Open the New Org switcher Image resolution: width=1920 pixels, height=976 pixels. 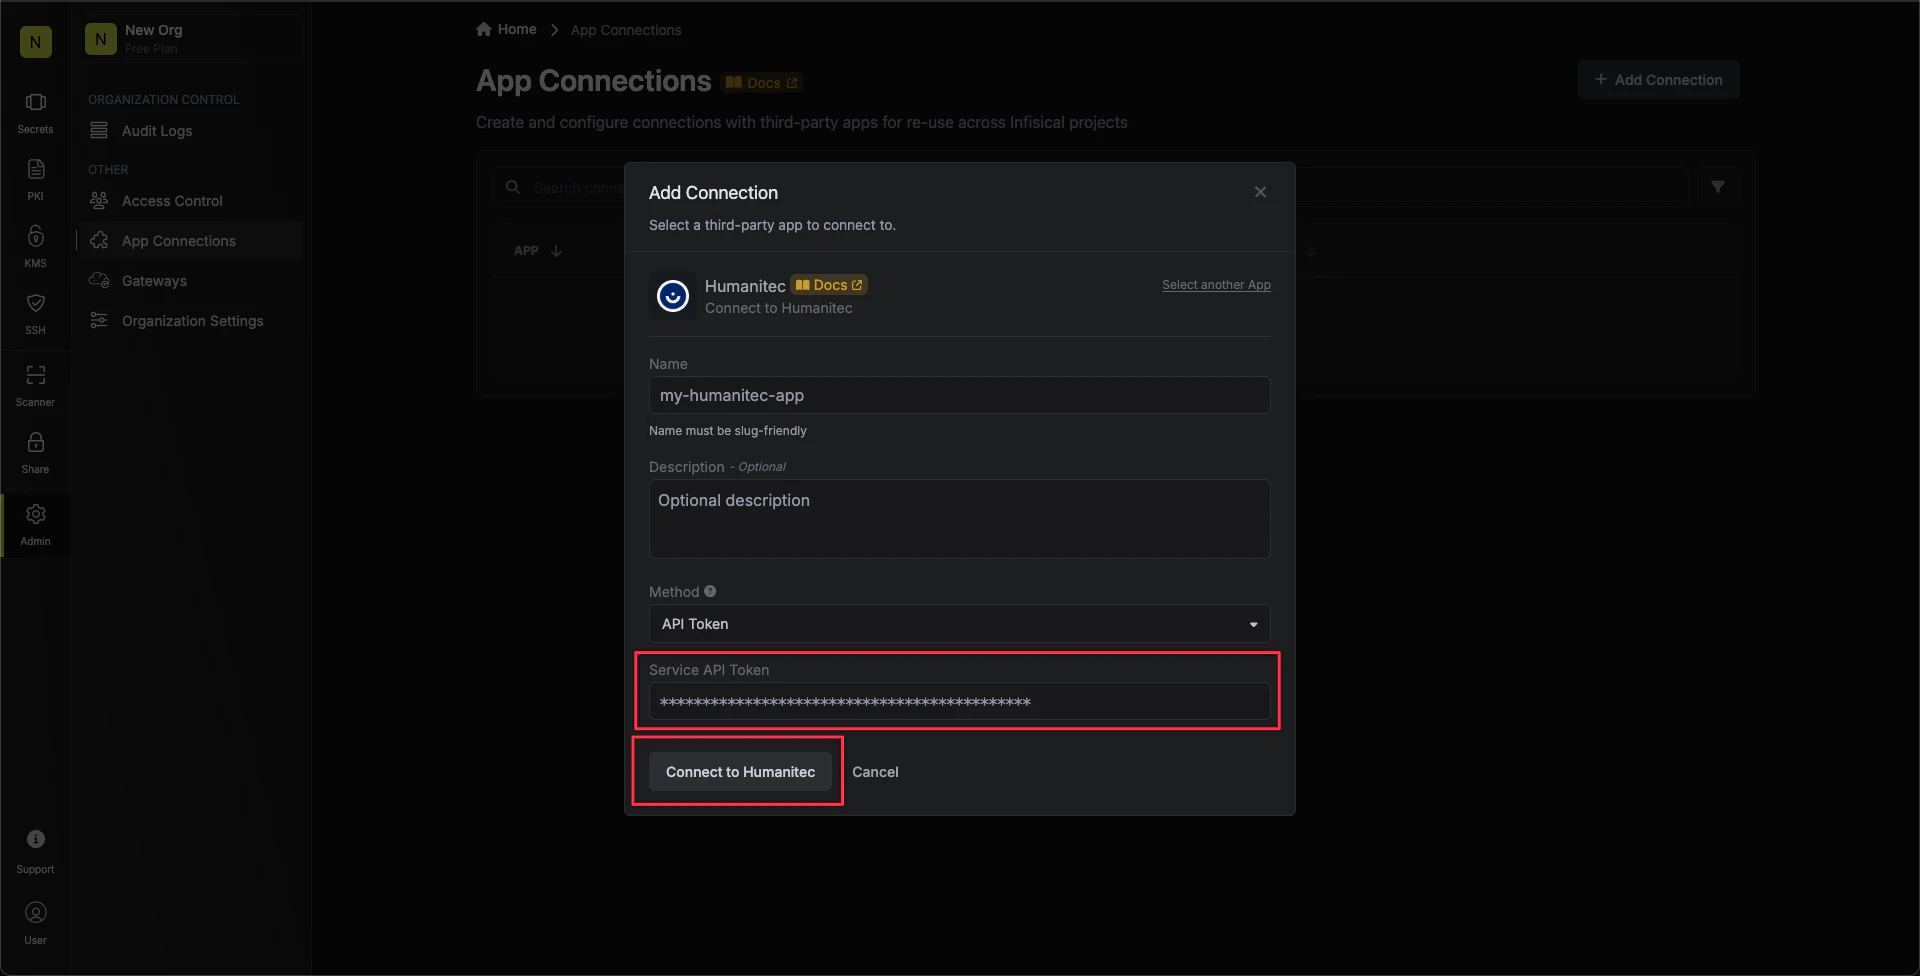pos(190,39)
